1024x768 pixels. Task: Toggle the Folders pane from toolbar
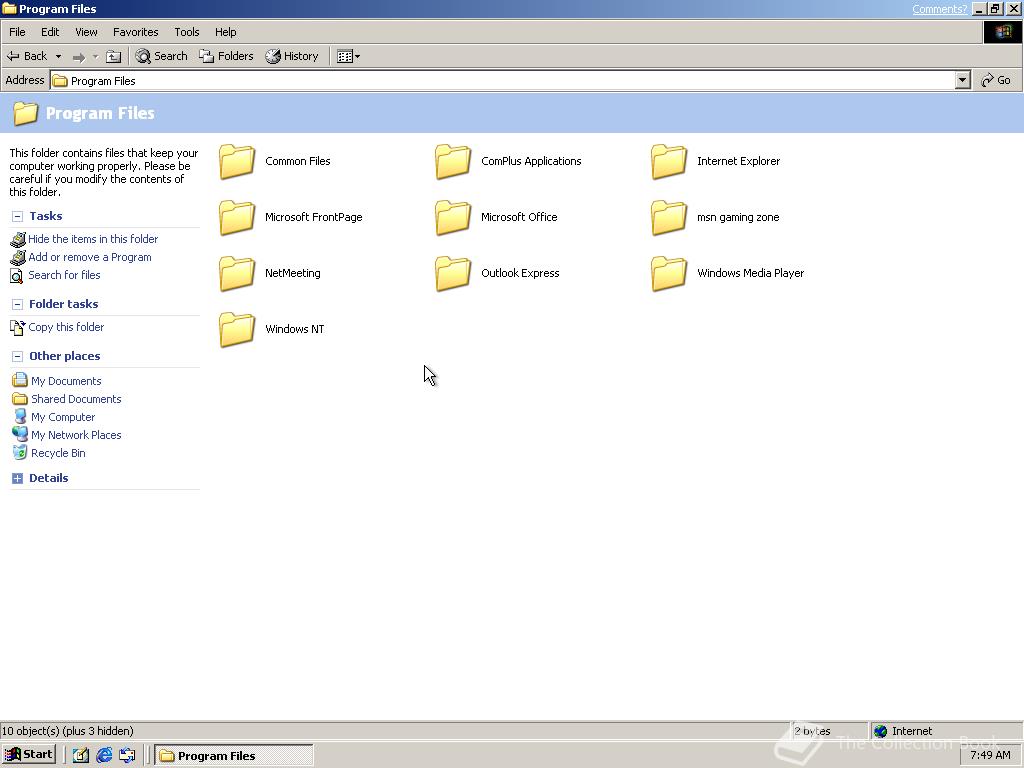pyautogui.click(x=226, y=56)
